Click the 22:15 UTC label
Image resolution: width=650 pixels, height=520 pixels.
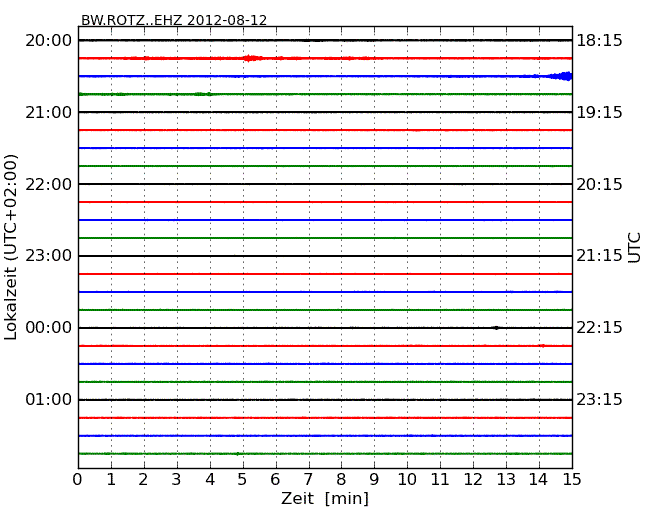[599, 328]
